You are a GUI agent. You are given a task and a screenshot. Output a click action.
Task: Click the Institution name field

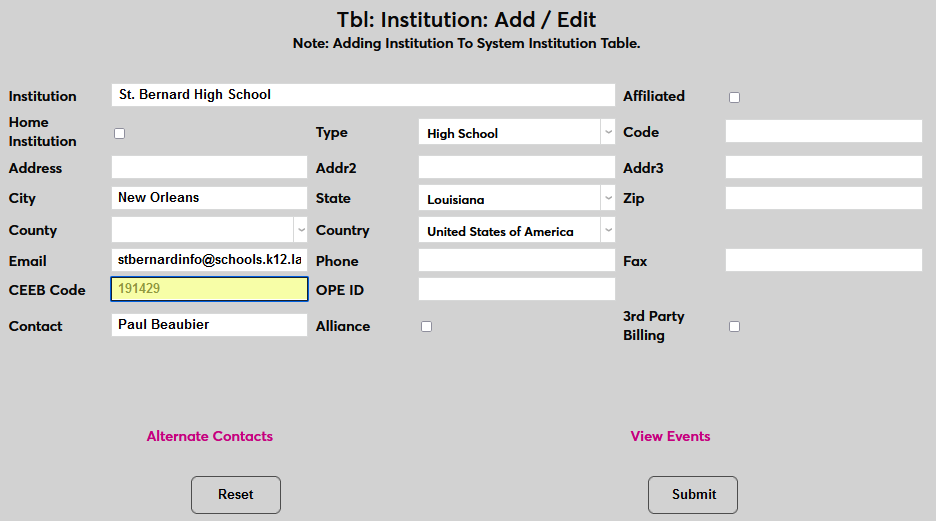(x=363, y=95)
